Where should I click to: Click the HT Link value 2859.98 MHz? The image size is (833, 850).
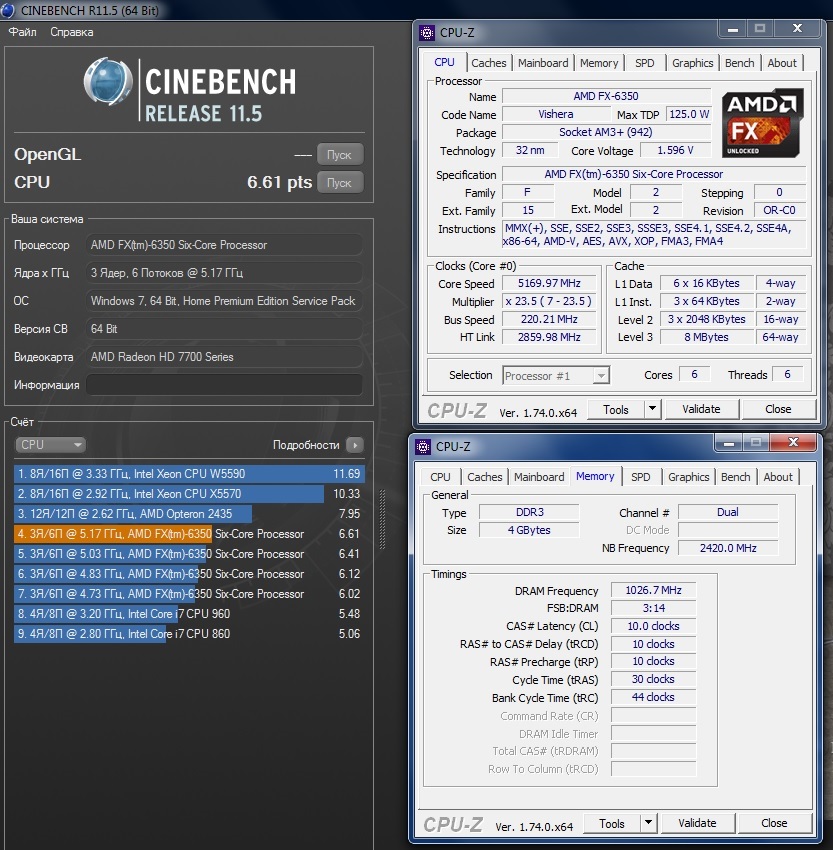point(549,337)
